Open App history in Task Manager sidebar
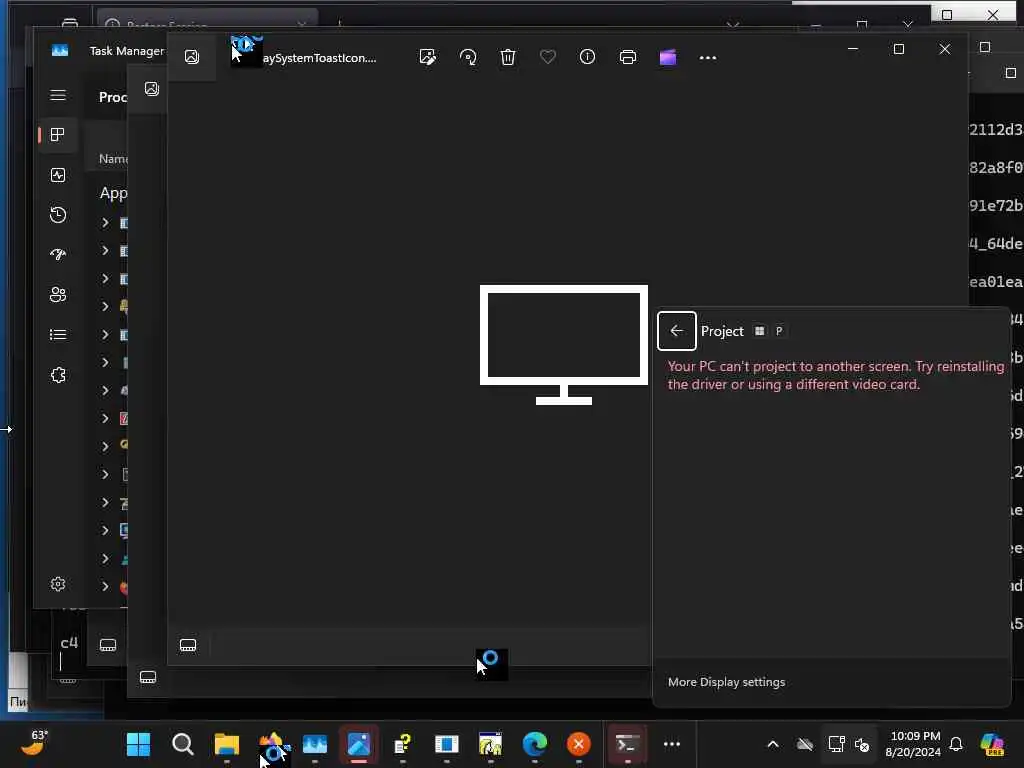 [57, 215]
